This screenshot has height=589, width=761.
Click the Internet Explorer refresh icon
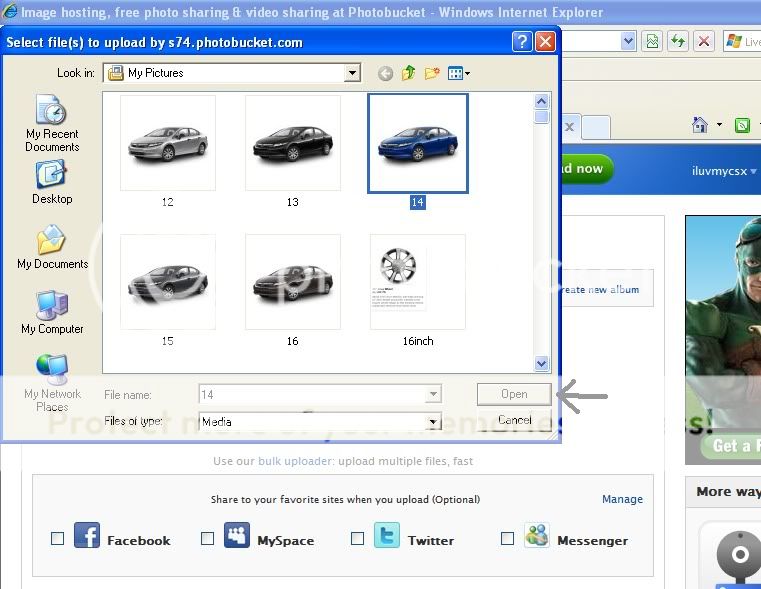(679, 41)
